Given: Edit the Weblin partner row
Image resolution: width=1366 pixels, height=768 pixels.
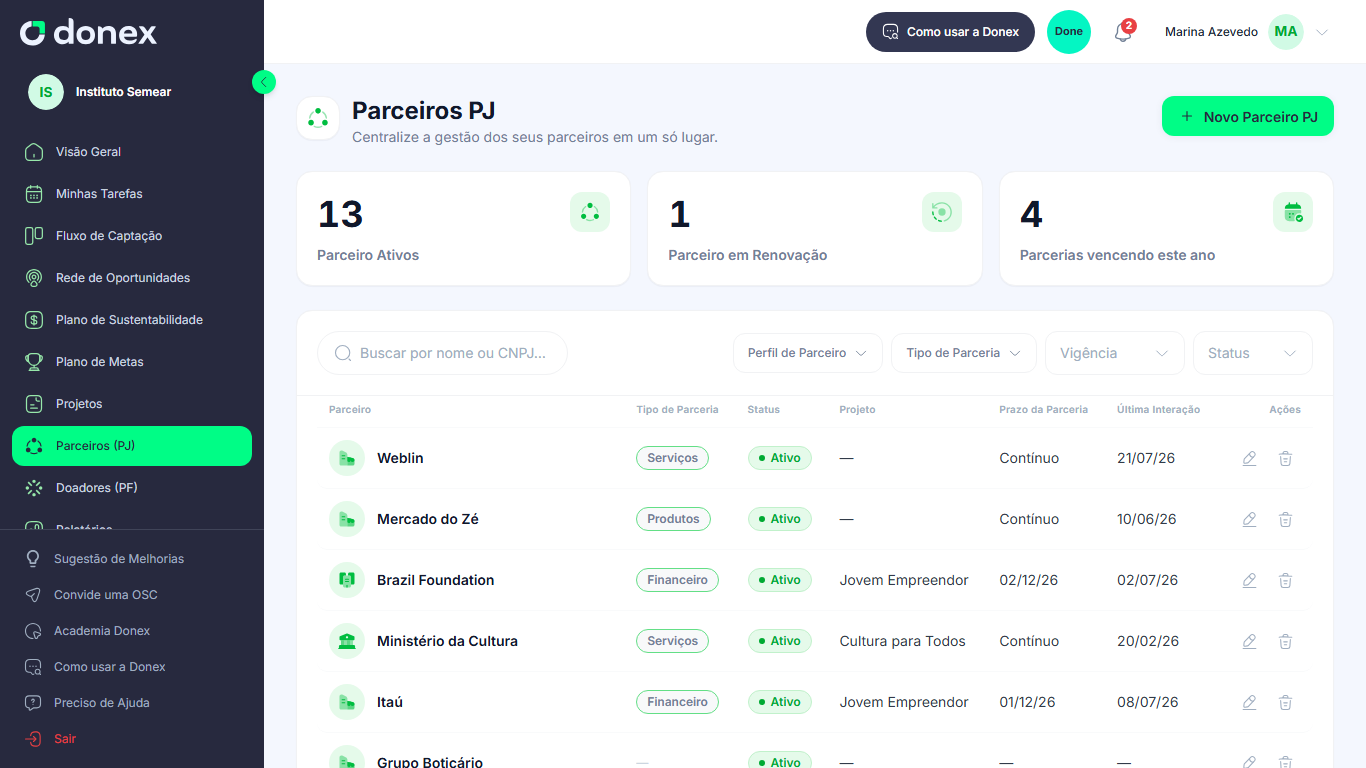Looking at the screenshot, I should point(1249,458).
